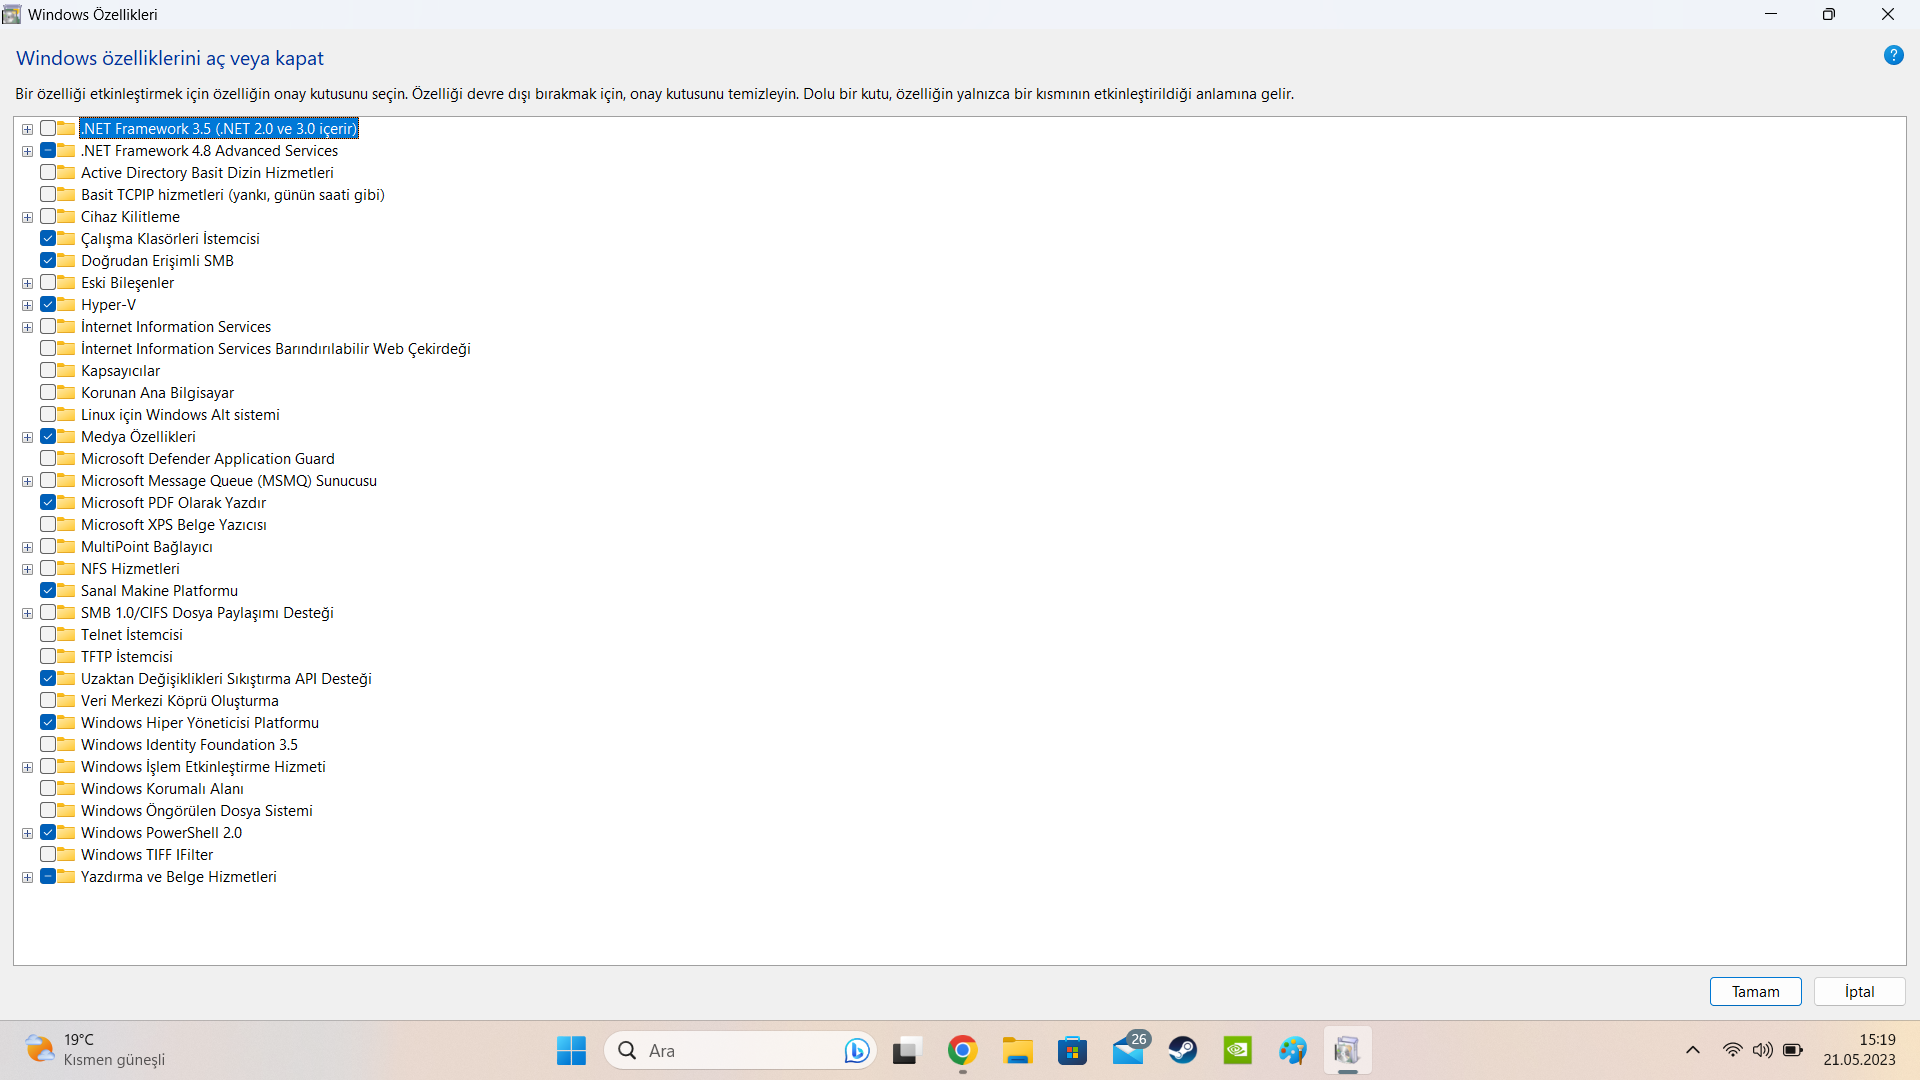The image size is (1920, 1080).
Task: Launch Steam from the taskbar
Action: coord(1183,1051)
